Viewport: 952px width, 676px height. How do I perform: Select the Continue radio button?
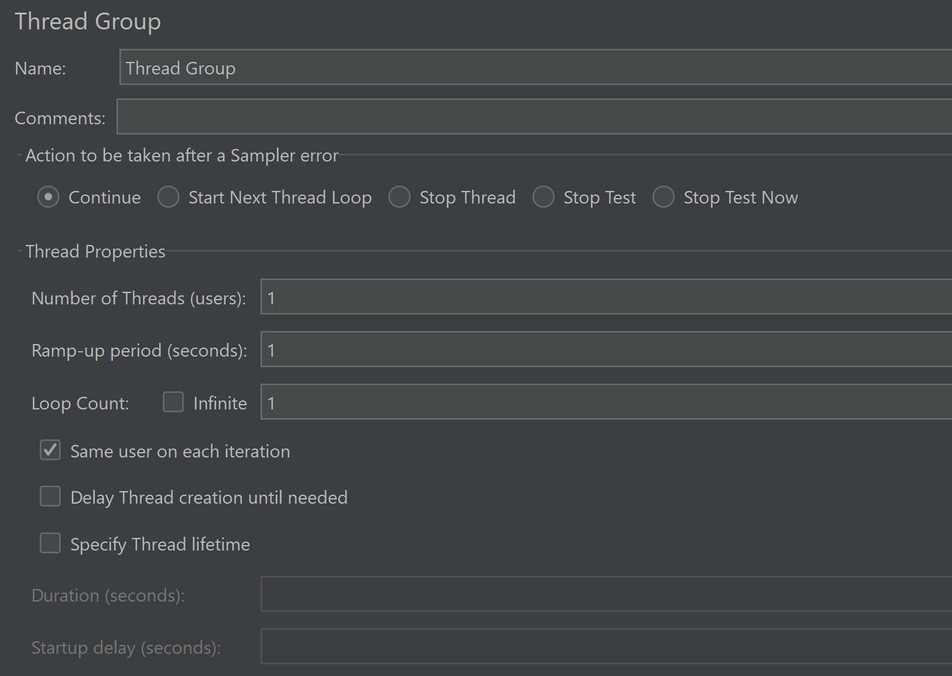48,197
